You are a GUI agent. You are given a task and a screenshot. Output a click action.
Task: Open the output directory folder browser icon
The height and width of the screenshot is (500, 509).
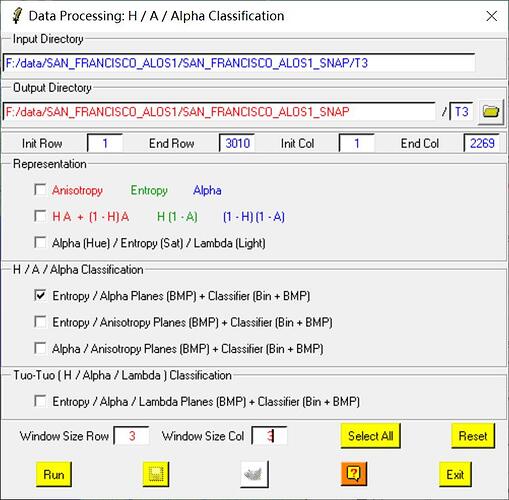(490, 112)
